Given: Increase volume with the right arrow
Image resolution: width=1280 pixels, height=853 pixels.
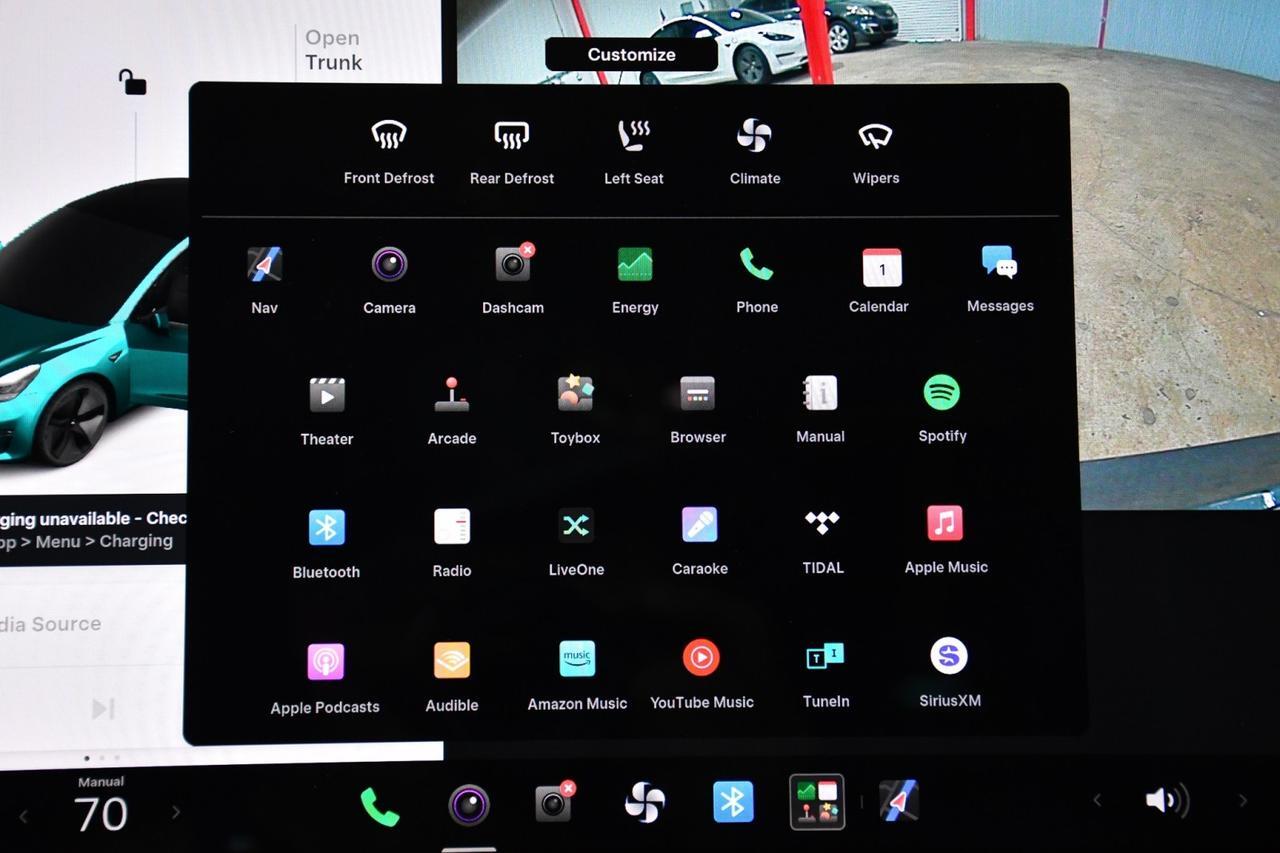Looking at the screenshot, I should [x=1243, y=800].
